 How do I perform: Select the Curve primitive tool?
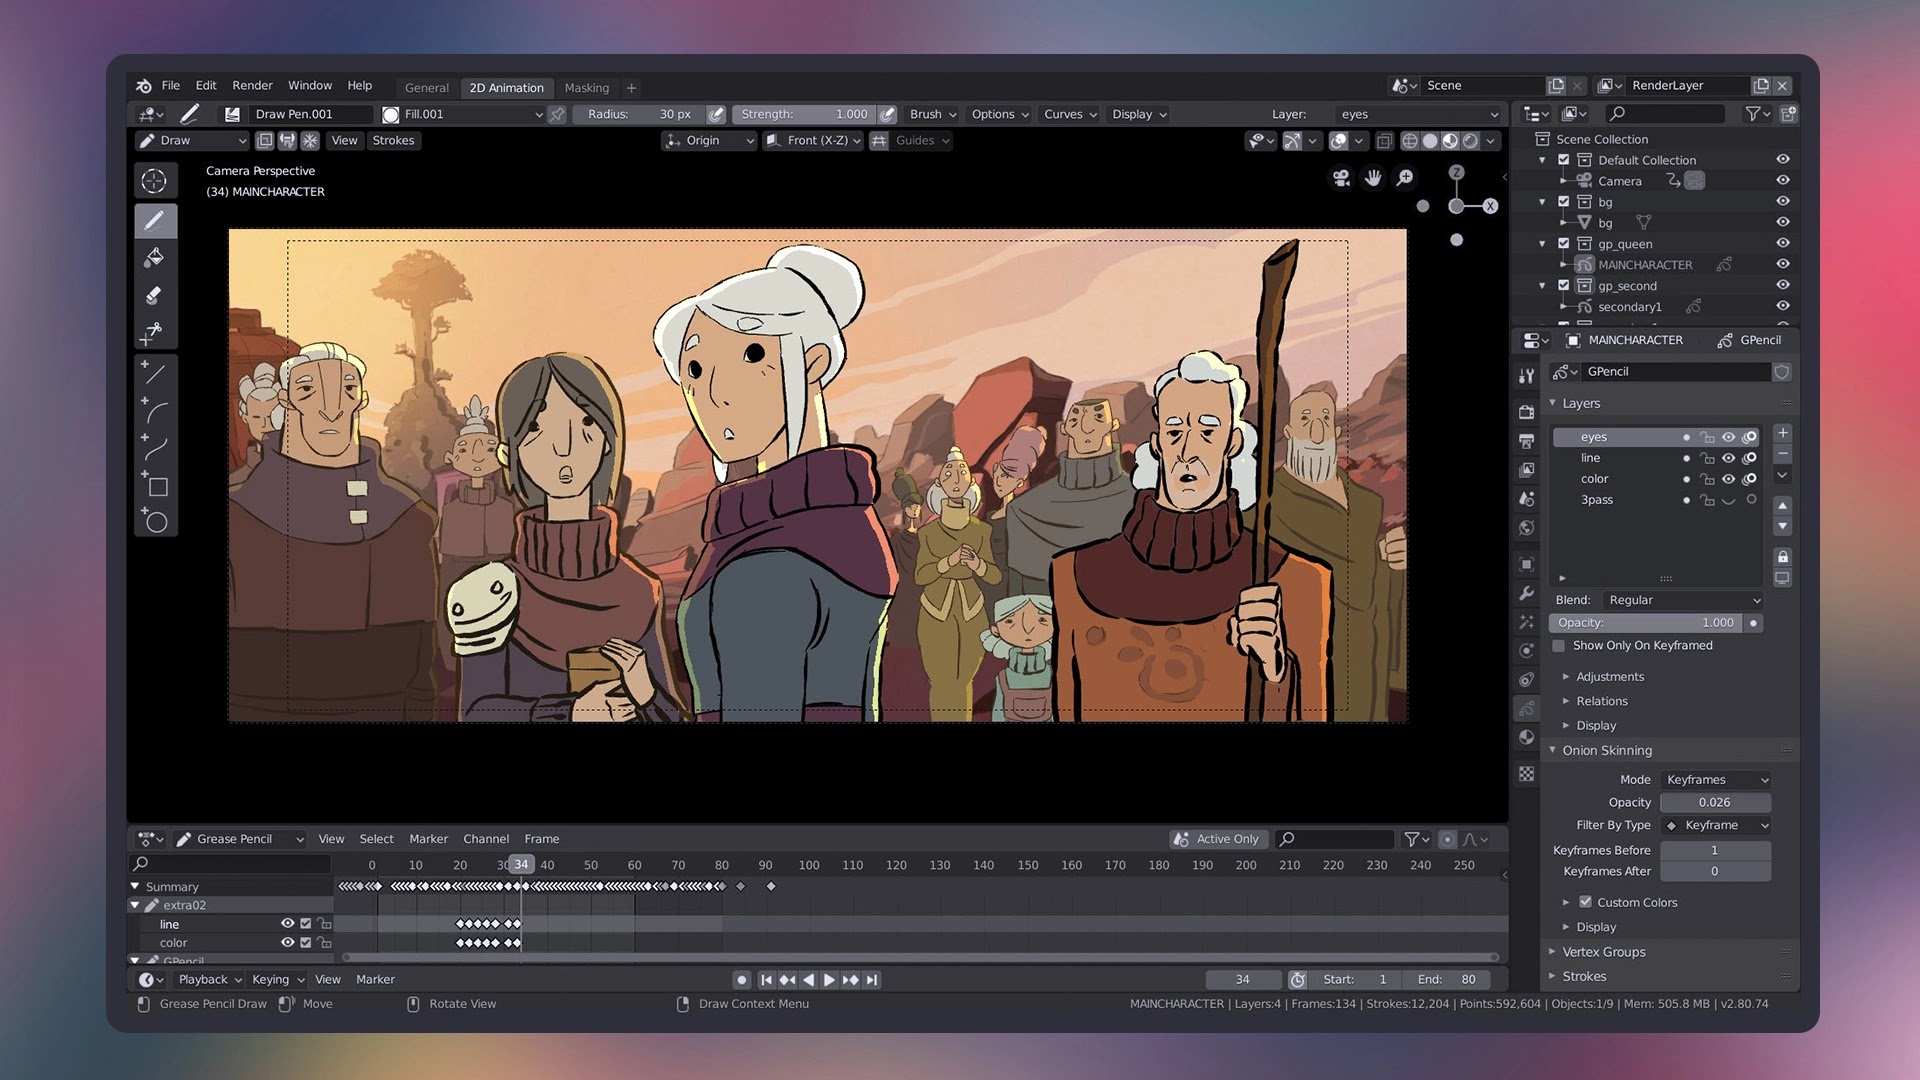click(x=155, y=447)
